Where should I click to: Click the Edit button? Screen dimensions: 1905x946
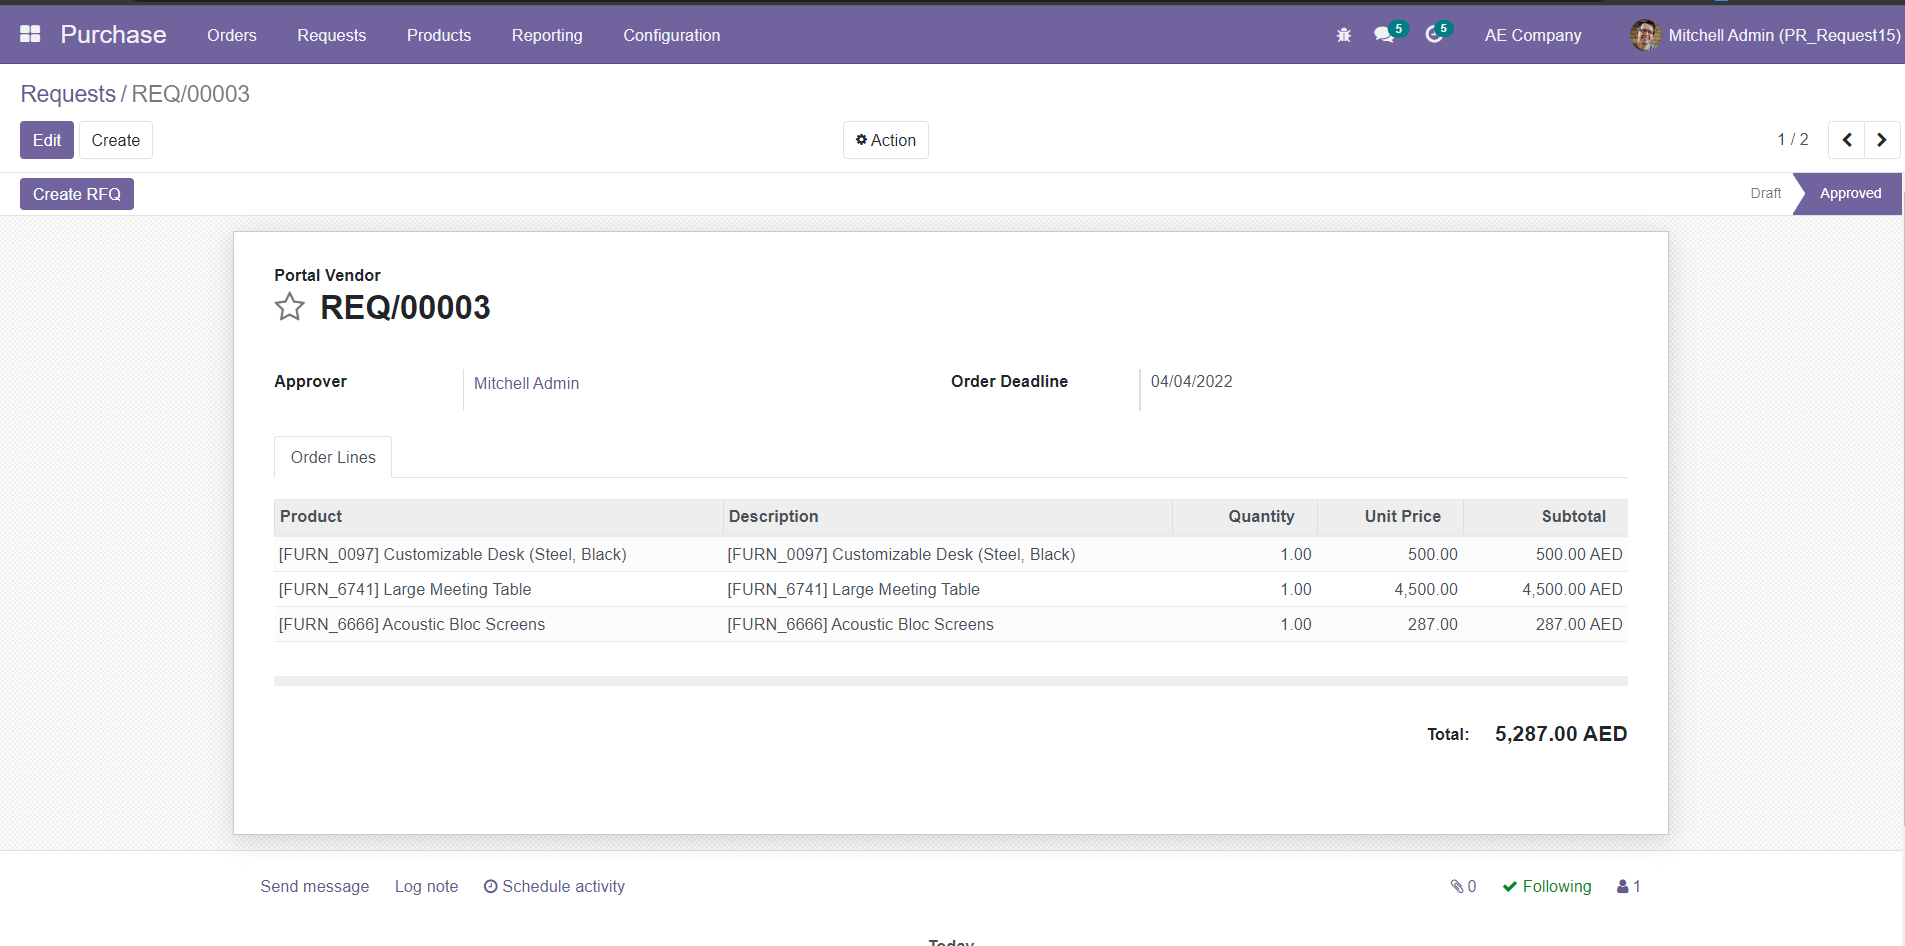(x=47, y=140)
